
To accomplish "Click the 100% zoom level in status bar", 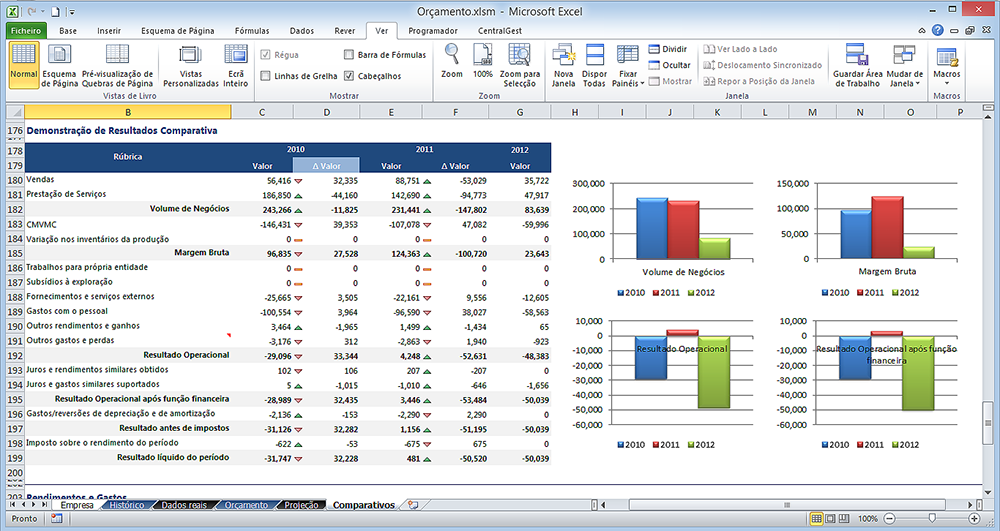I will (x=867, y=518).
